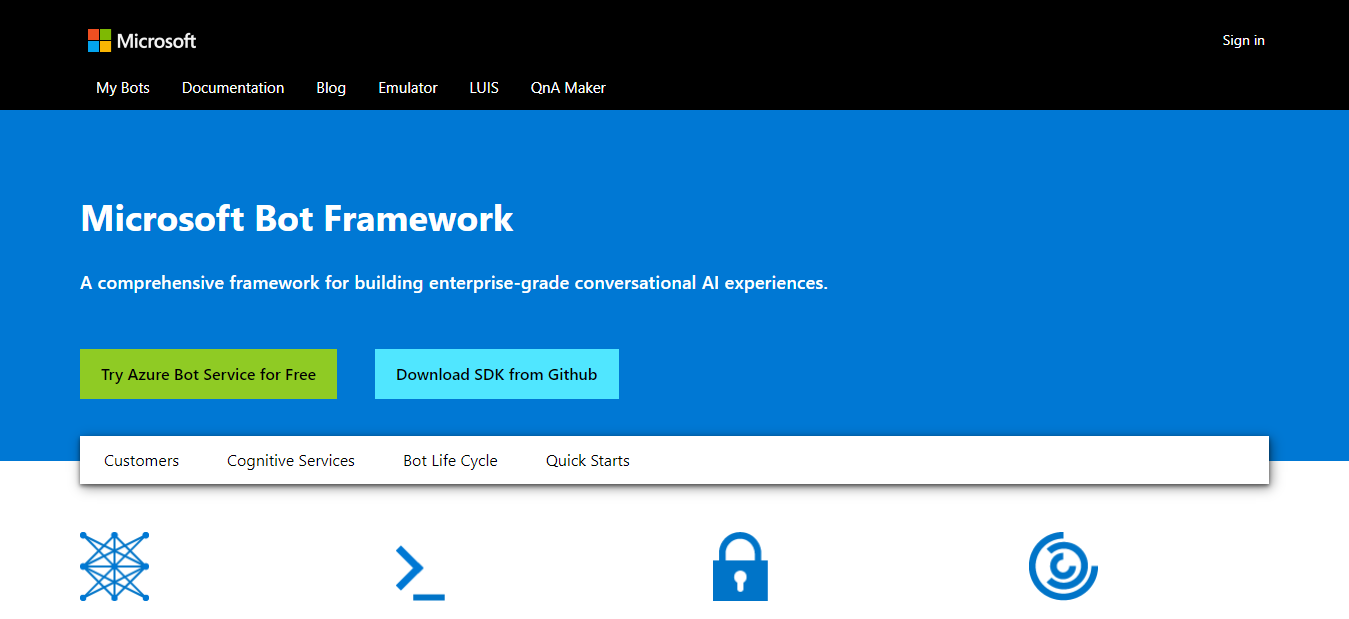Open the Documentation menu item

pyautogui.click(x=233, y=88)
